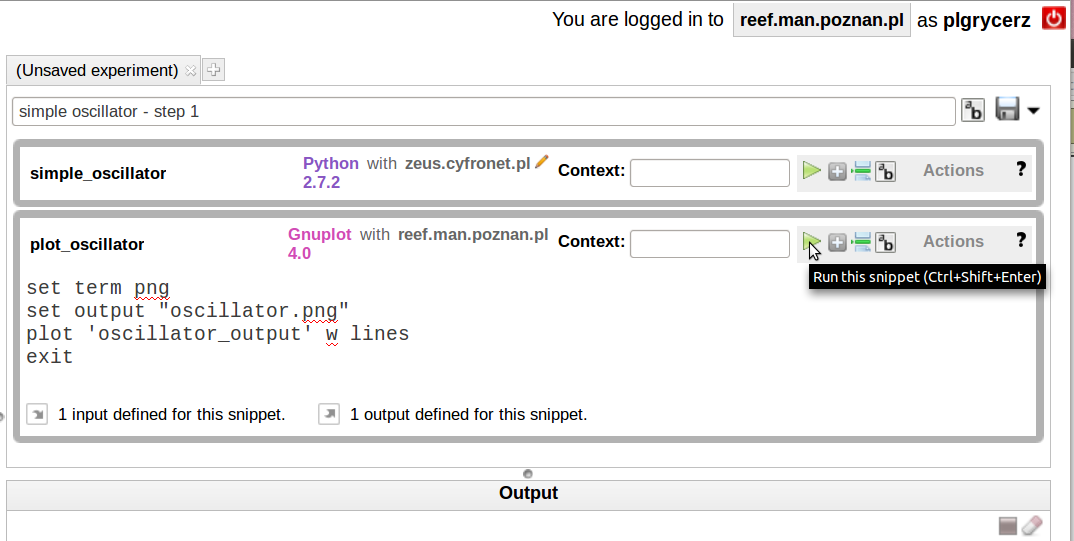The height and width of the screenshot is (541, 1074).
Task: Click the panel divider handle above Output
Action: pos(527,473)
